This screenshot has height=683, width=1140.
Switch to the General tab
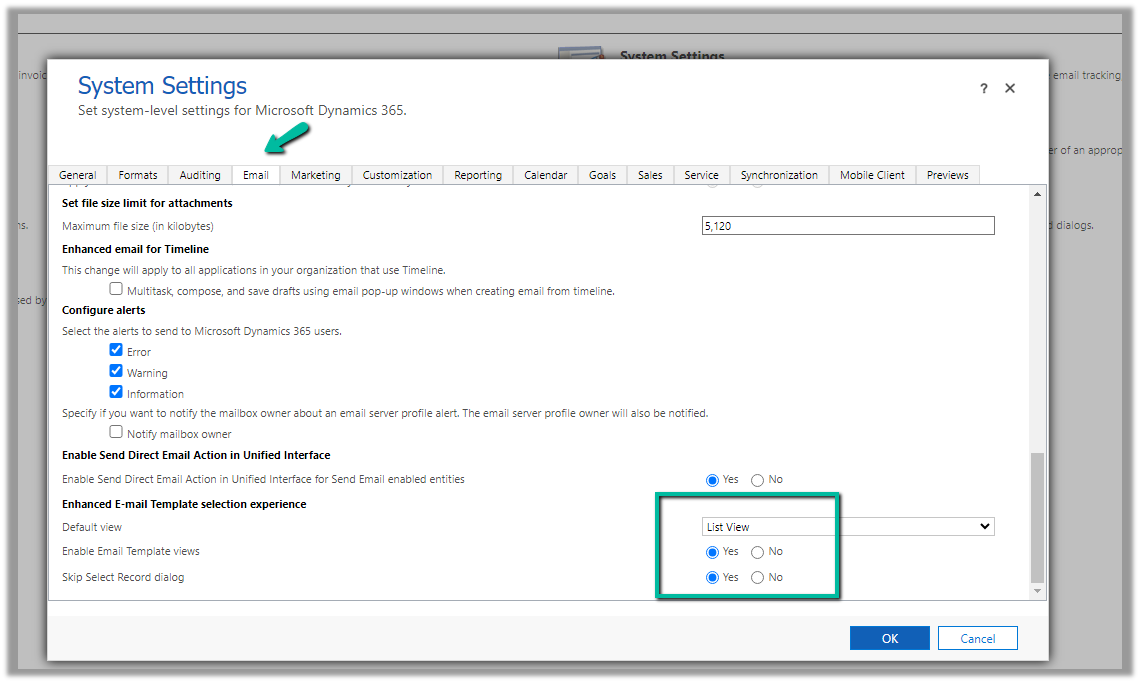pyautogui.click(x=78, y=175)
